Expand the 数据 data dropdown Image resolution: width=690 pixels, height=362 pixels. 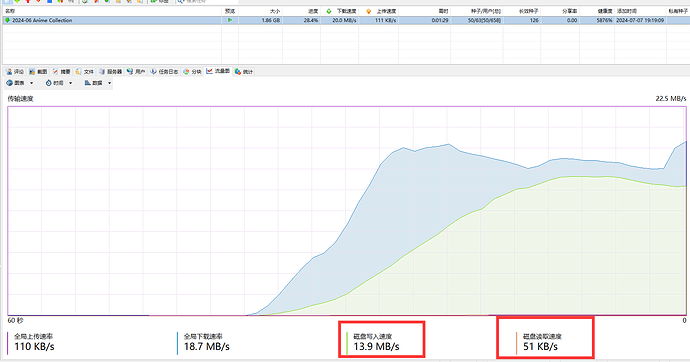98,83
